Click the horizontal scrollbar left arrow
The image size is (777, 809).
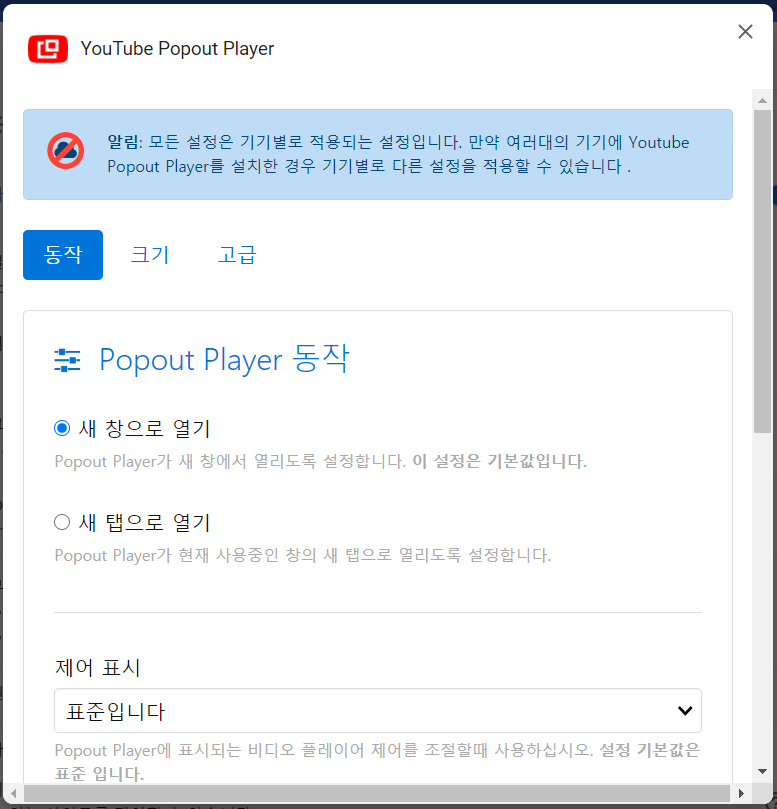point(13,793)
